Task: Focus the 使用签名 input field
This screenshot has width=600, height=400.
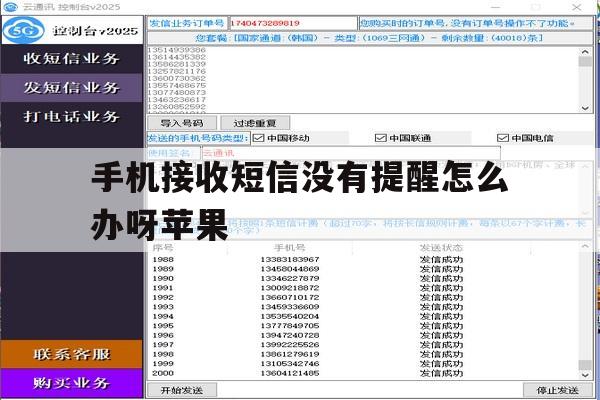Action: click(351, 153)
